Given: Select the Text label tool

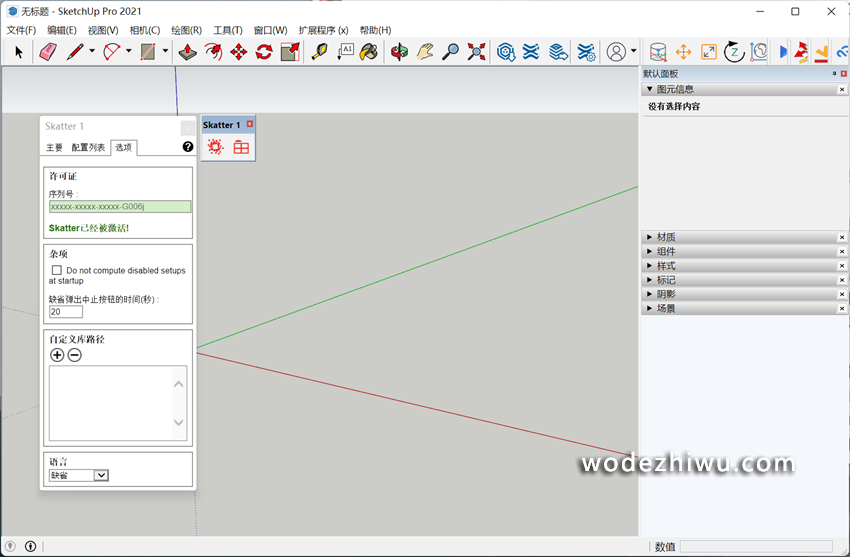Looking at the screenshot, I should pos(345,52).
